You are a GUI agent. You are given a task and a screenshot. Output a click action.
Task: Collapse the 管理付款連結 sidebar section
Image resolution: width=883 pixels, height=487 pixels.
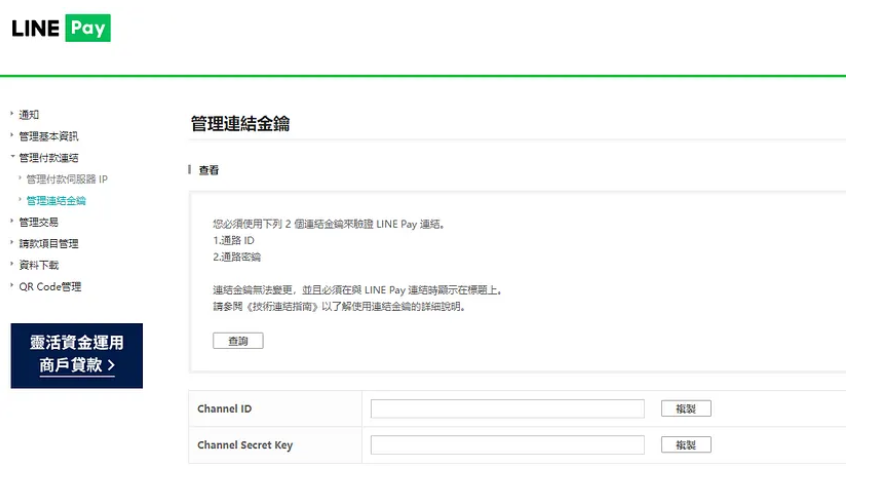48,158
